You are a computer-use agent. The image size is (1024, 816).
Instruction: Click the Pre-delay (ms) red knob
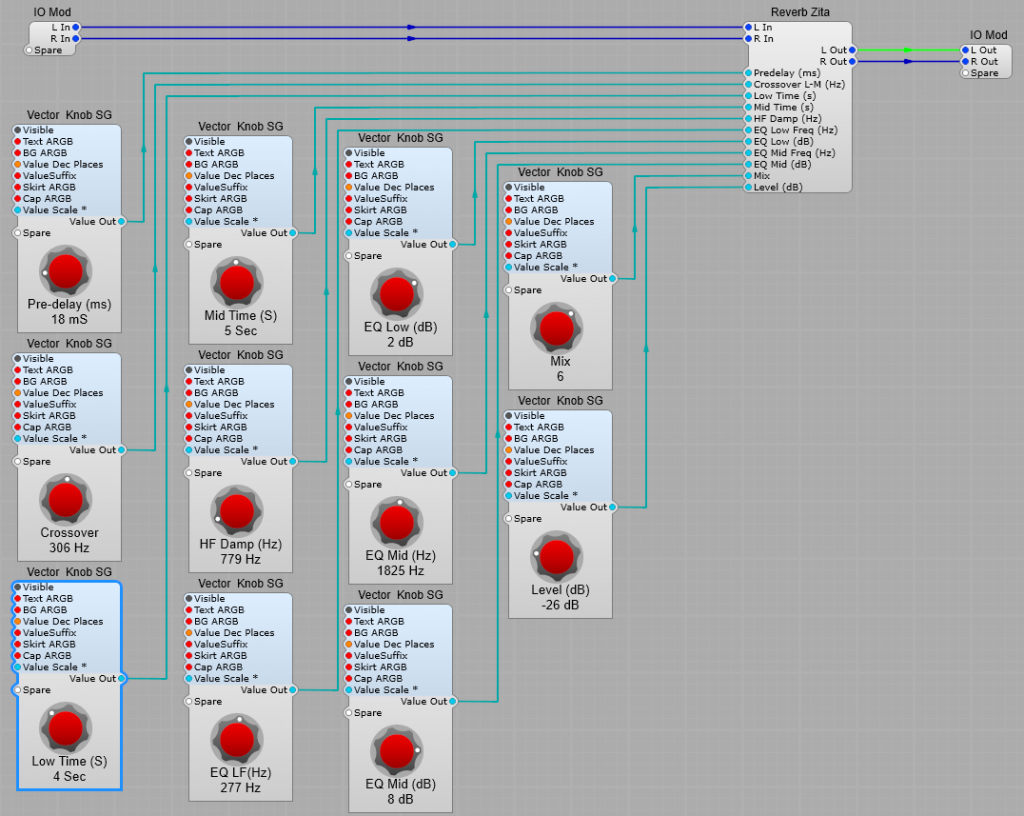point(66,272)
